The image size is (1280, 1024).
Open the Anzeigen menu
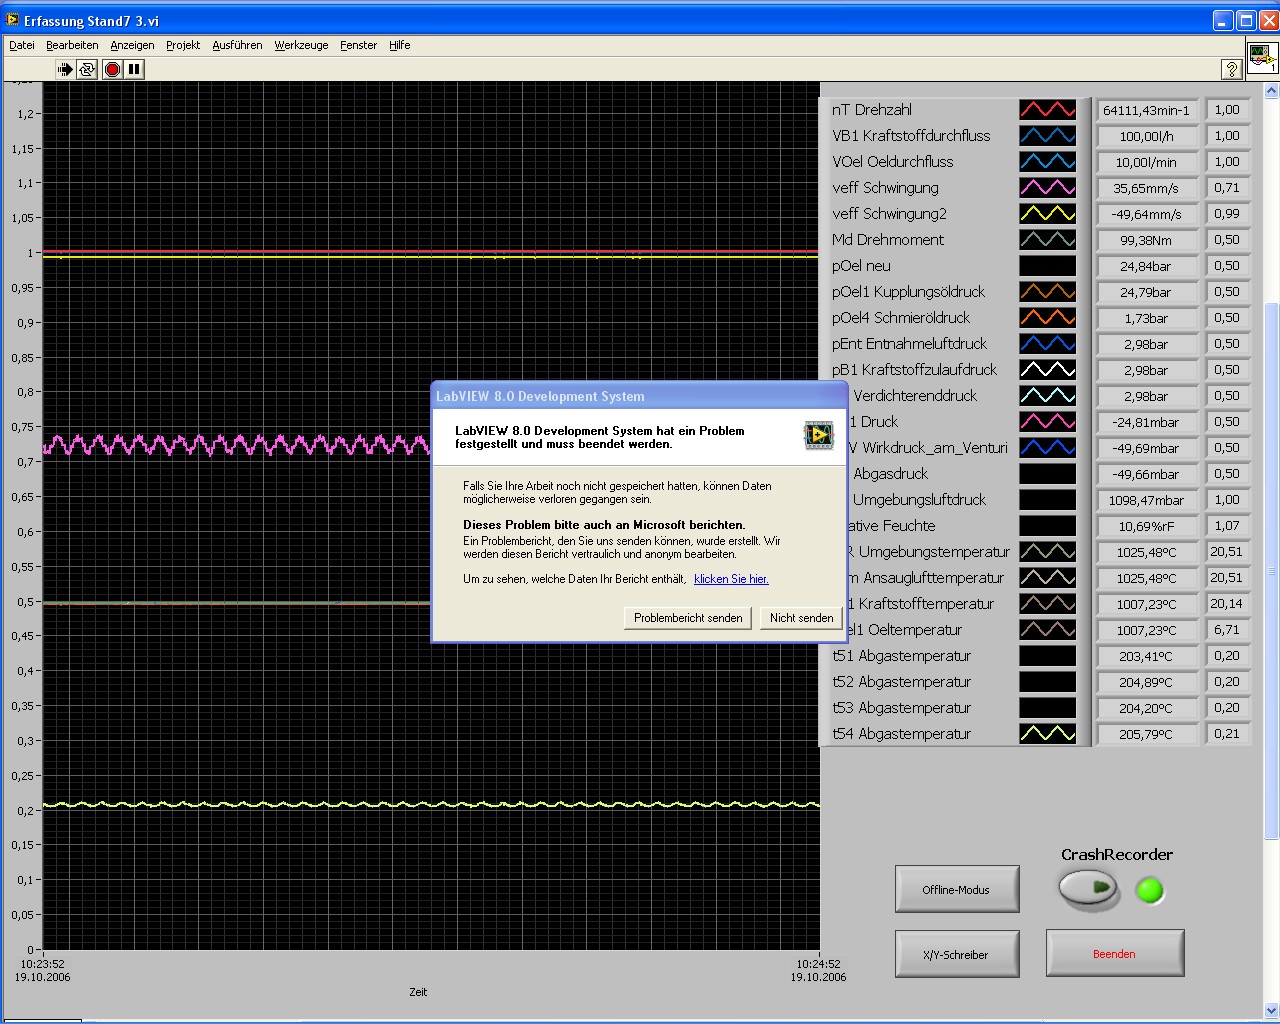(x=132, y=45)
